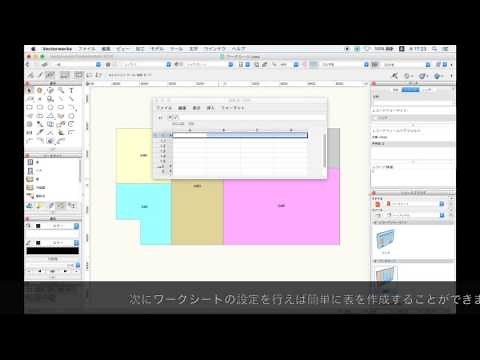Select the Rounded Rectangle tool
Viewport: 480px width, 360px height.
click(x=40, y=107)
